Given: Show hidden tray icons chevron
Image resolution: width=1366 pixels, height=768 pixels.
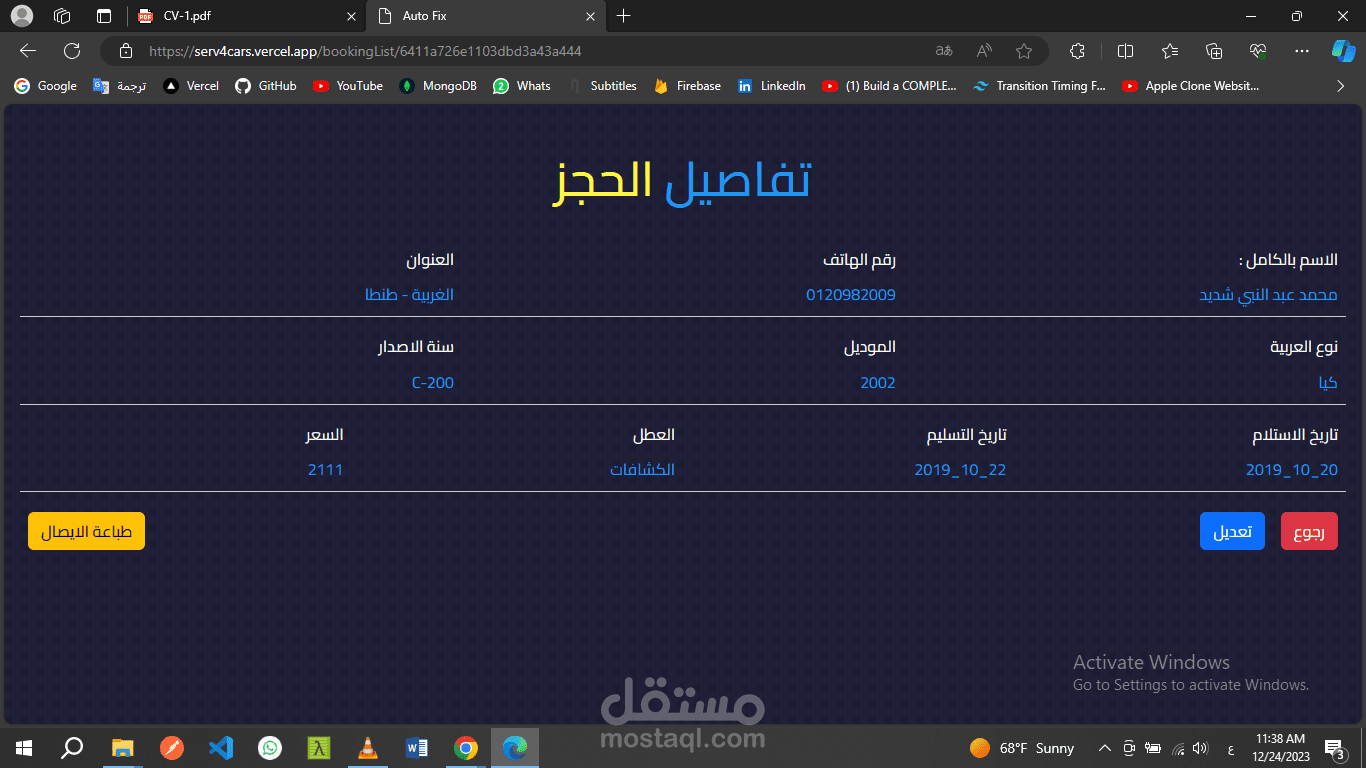Looking at the screenshot, I should click(1105, 748).
